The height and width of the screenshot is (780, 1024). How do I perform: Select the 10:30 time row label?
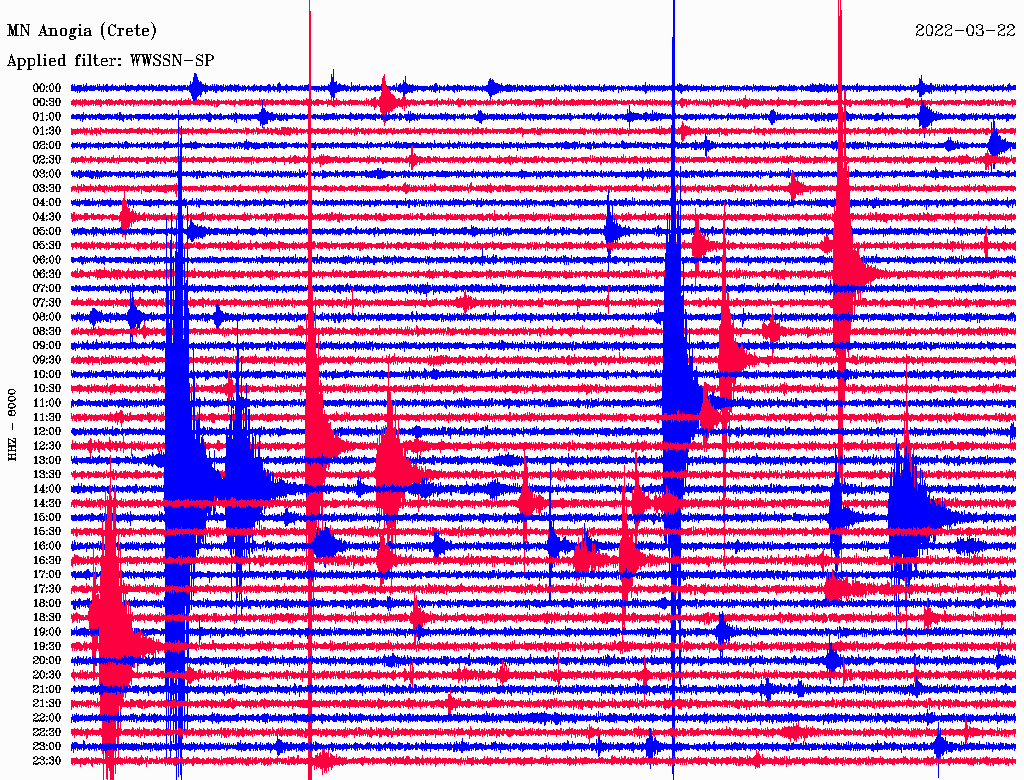(47, 389)
